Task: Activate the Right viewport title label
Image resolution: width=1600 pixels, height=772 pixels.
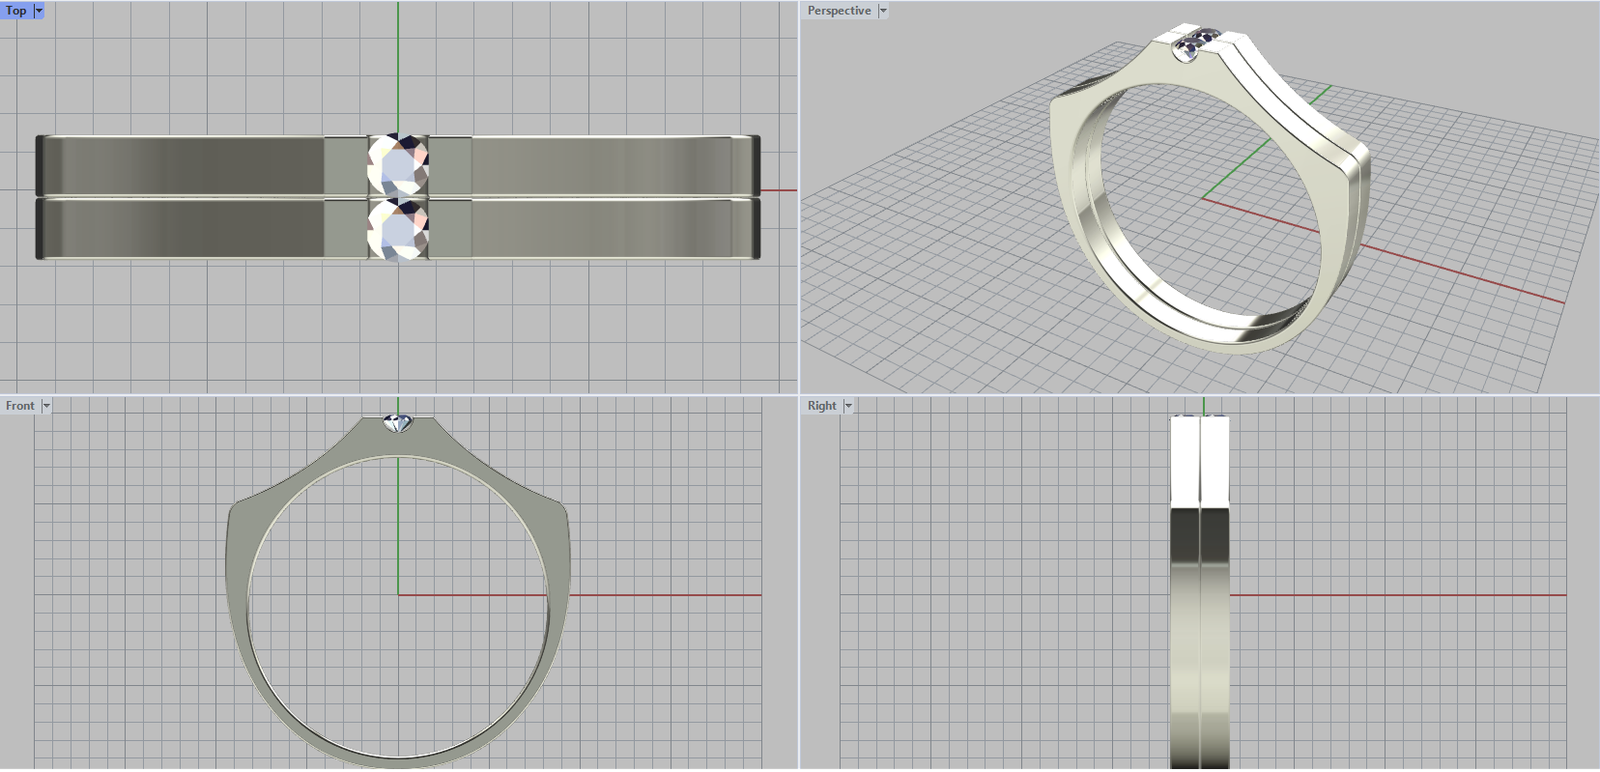Action: 821,406
